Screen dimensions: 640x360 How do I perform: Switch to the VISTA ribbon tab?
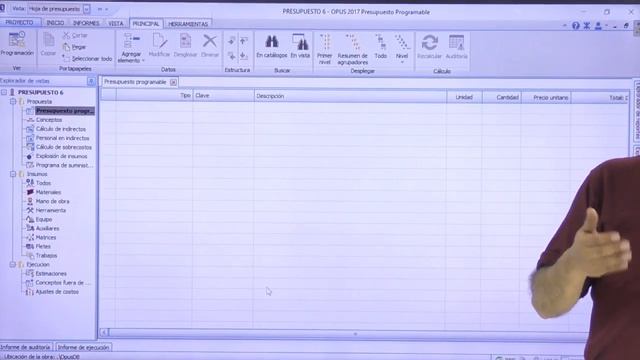point(116,24)
